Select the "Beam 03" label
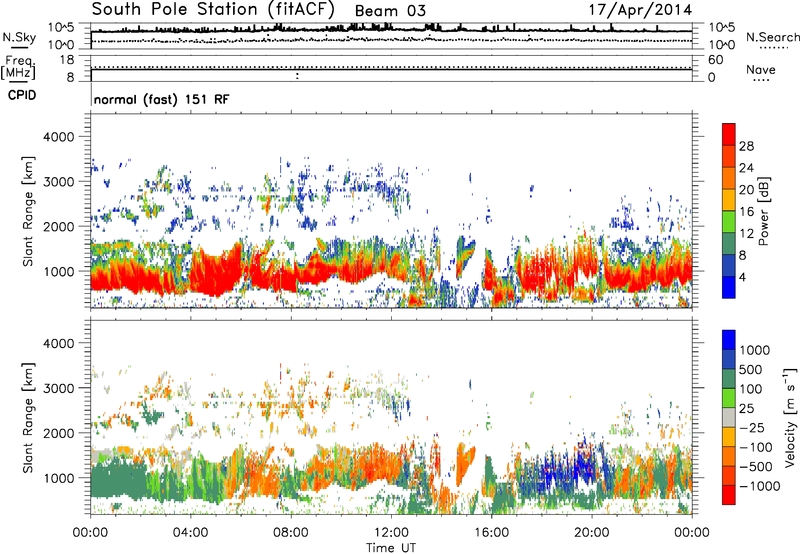This screenshot has height=554, width=800. click(390, 11)
